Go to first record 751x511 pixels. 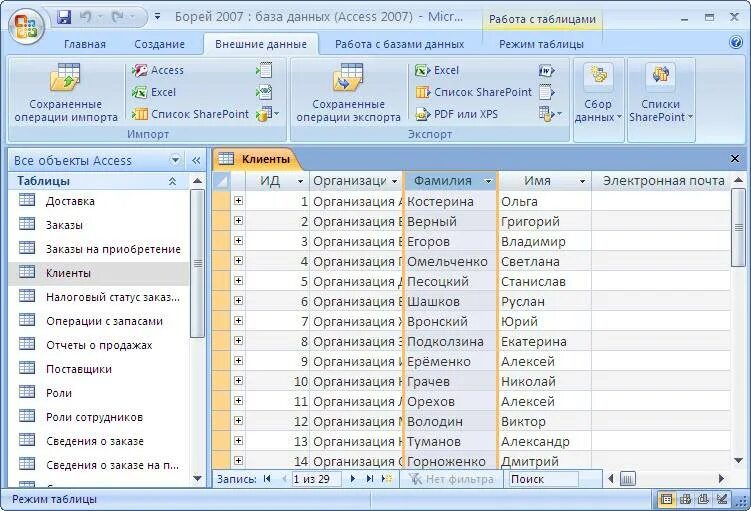coord(267,478)
